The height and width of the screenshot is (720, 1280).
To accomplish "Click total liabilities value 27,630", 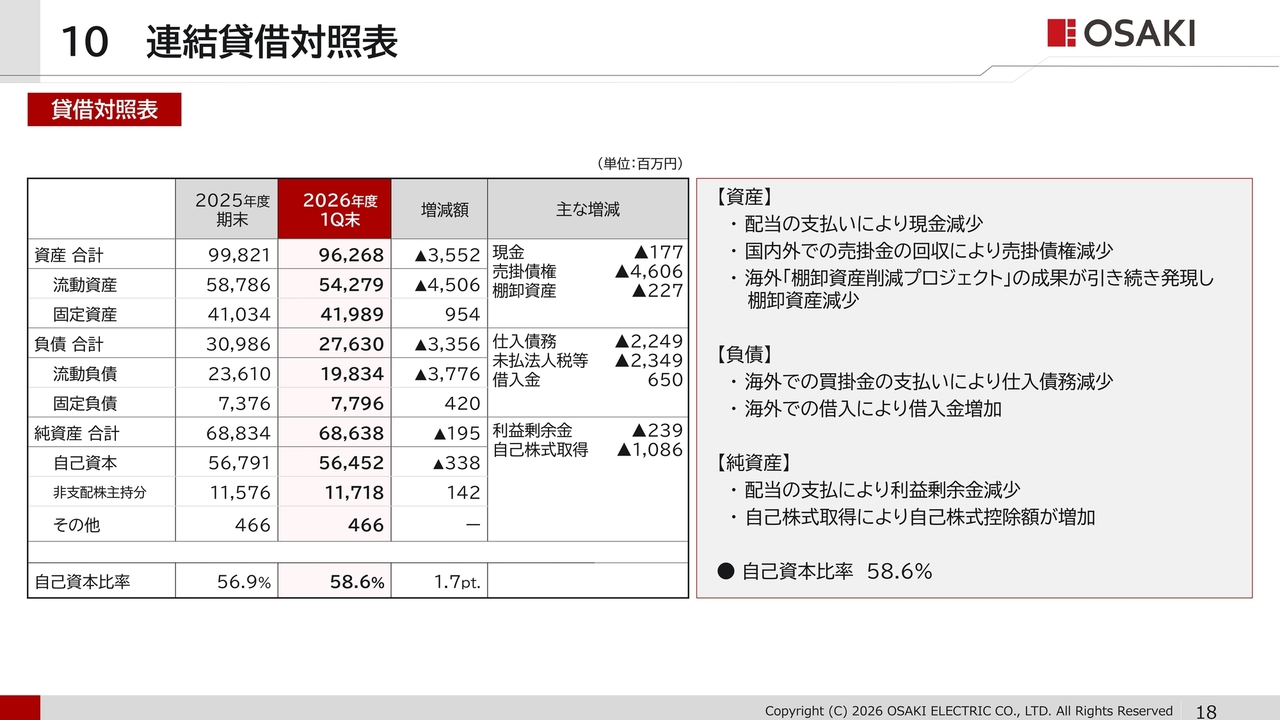I will [x=351, y=344].
